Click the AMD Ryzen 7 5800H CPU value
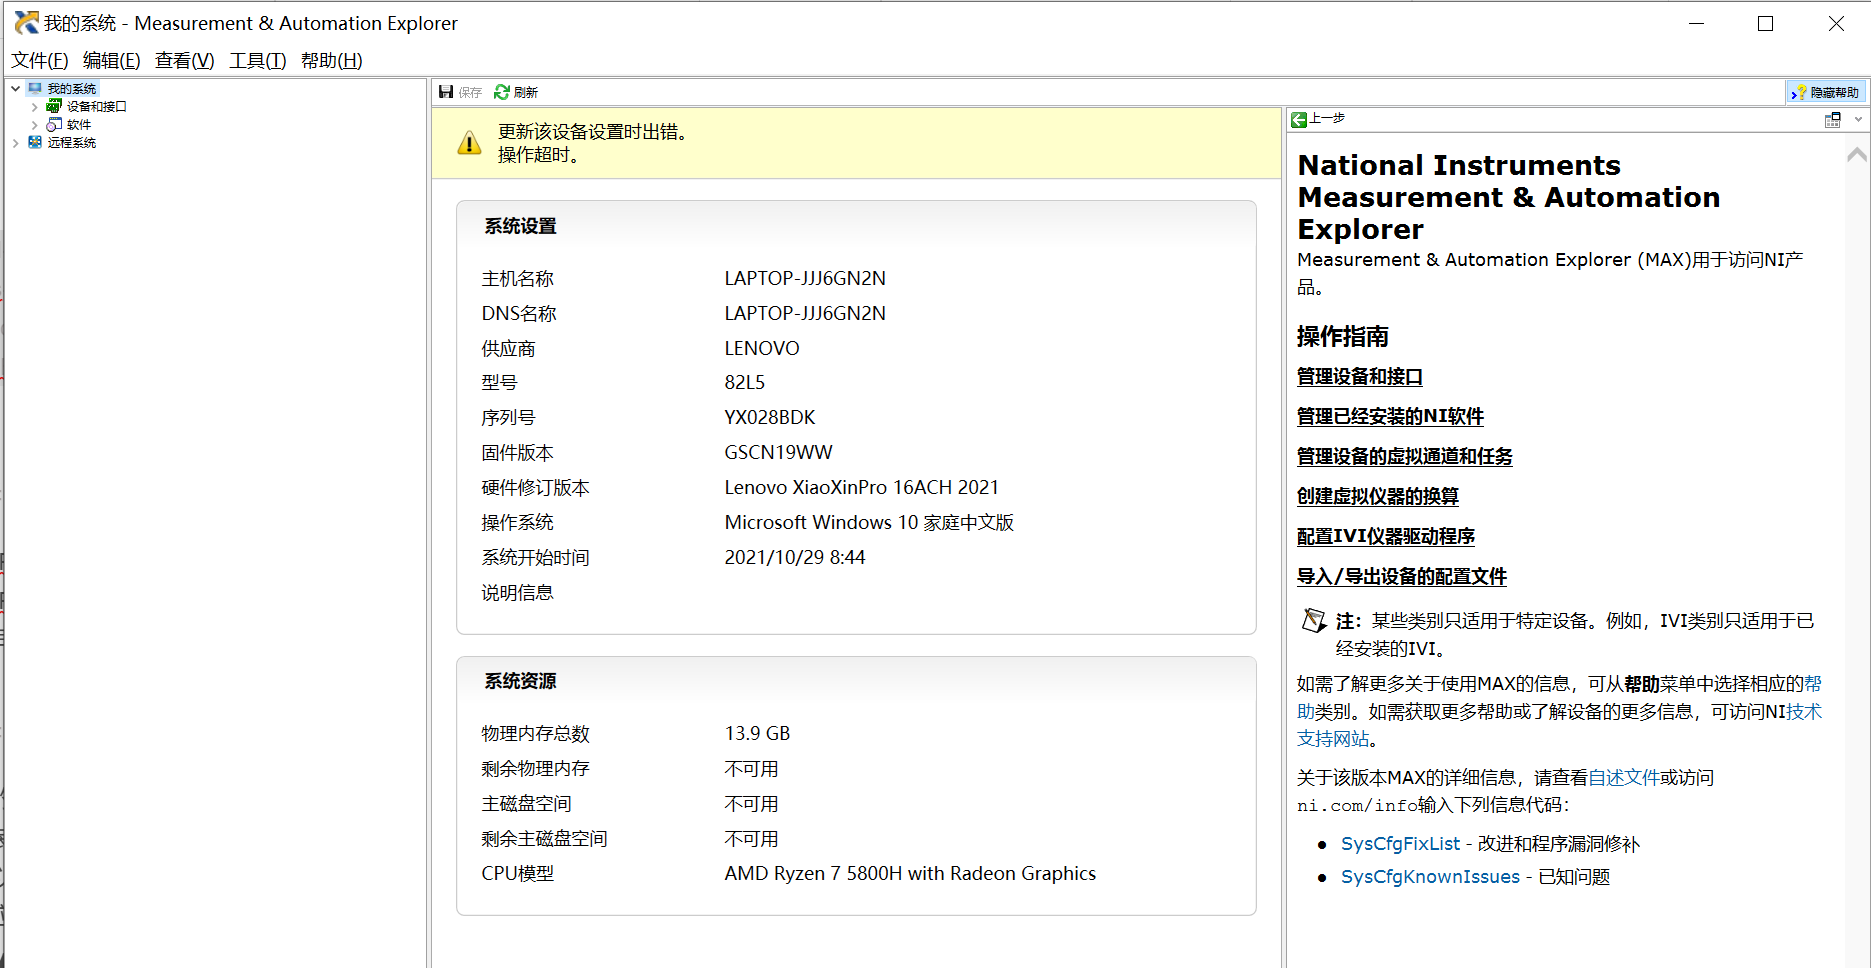Viewport: 1871px width, 968px height. (910, 874)
